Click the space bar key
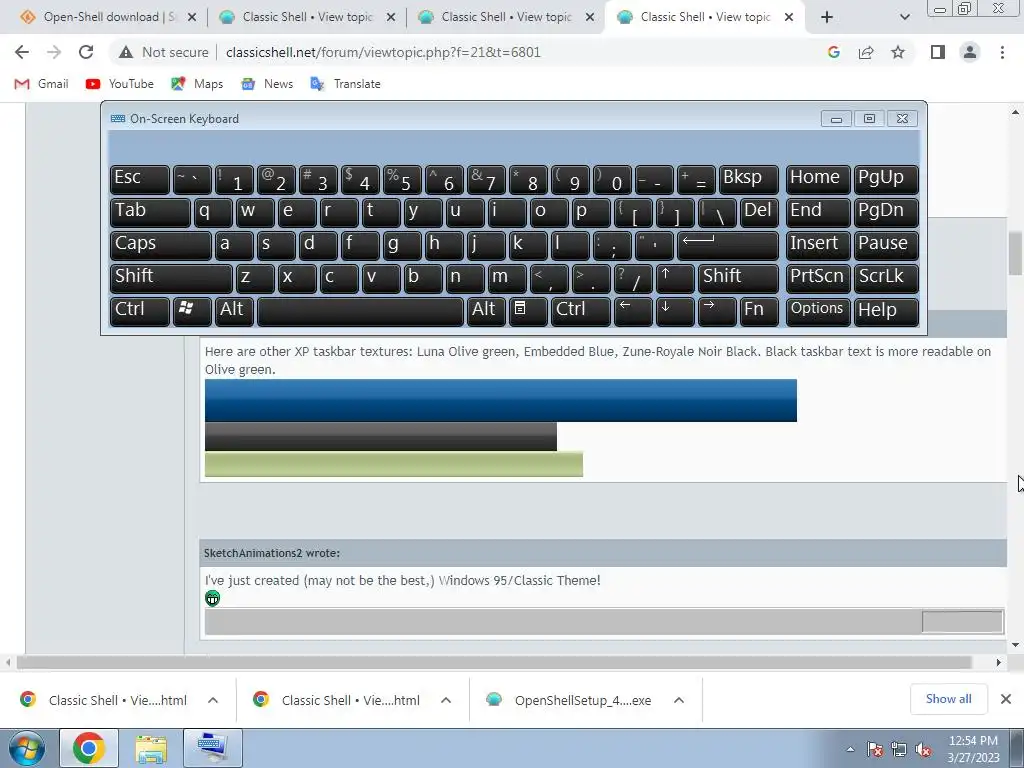The image size is (1024, 768). click(360, 311)
